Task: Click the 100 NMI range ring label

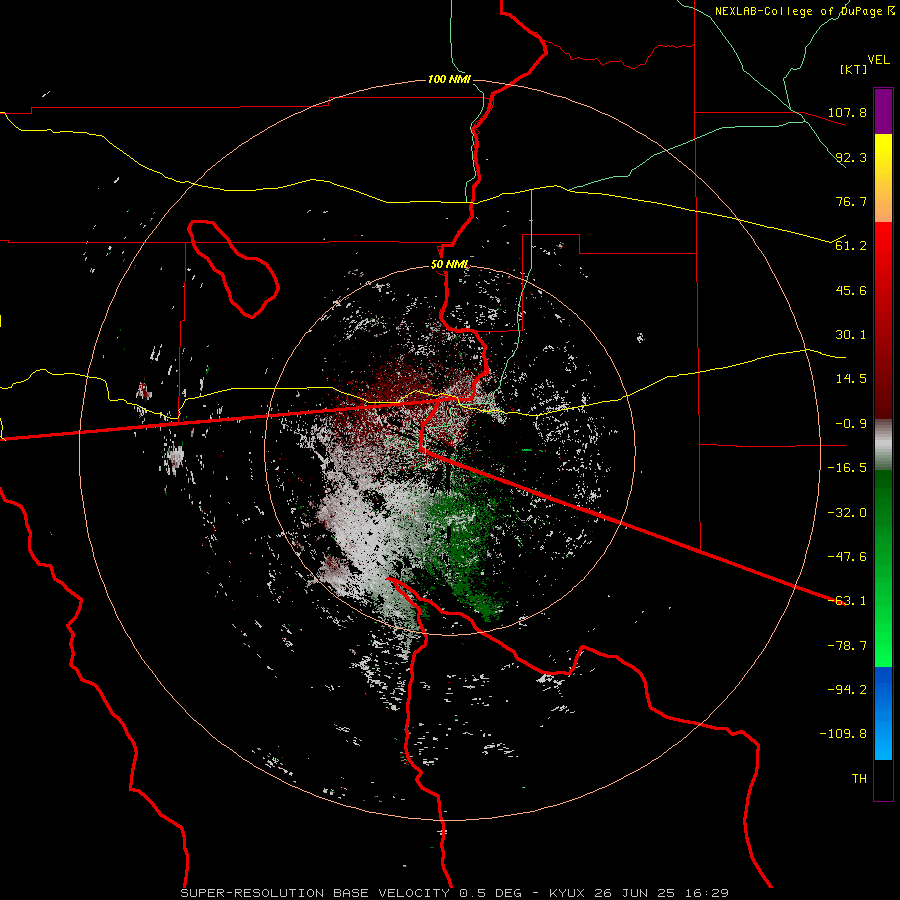Action: click(449, 79)
